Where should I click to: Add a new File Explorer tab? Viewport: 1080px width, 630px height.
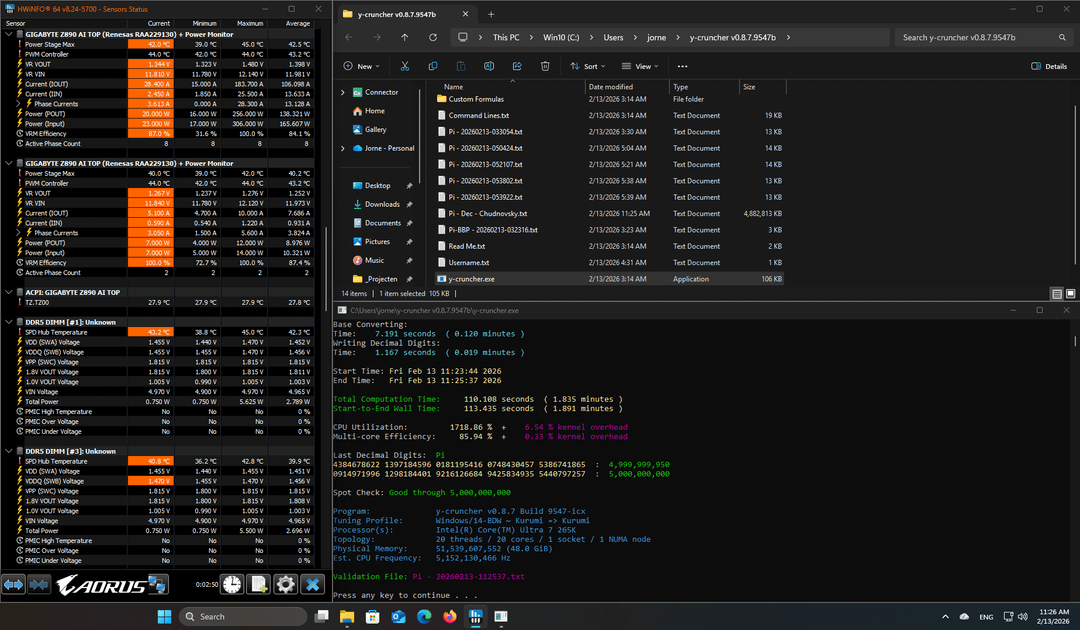click(491, 14)
